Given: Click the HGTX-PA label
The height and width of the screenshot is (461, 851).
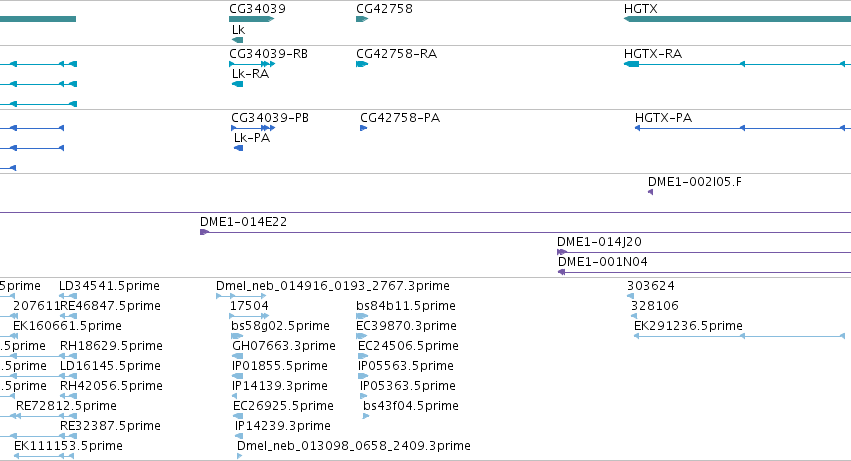Looking at the screenshot, I should (x=663, y=118).
